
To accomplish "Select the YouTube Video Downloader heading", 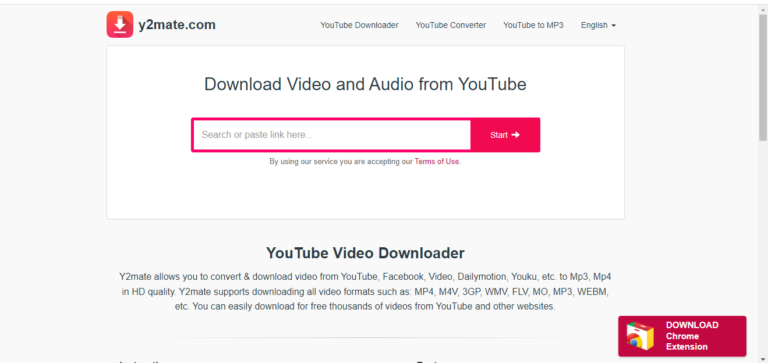I will pos(365,253).
